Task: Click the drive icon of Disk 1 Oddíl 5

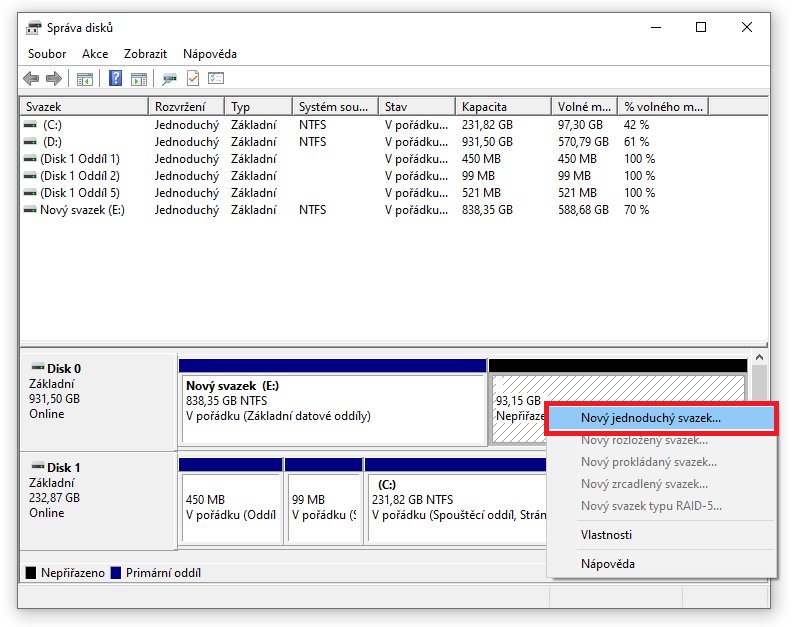Action: coord(30,193)
